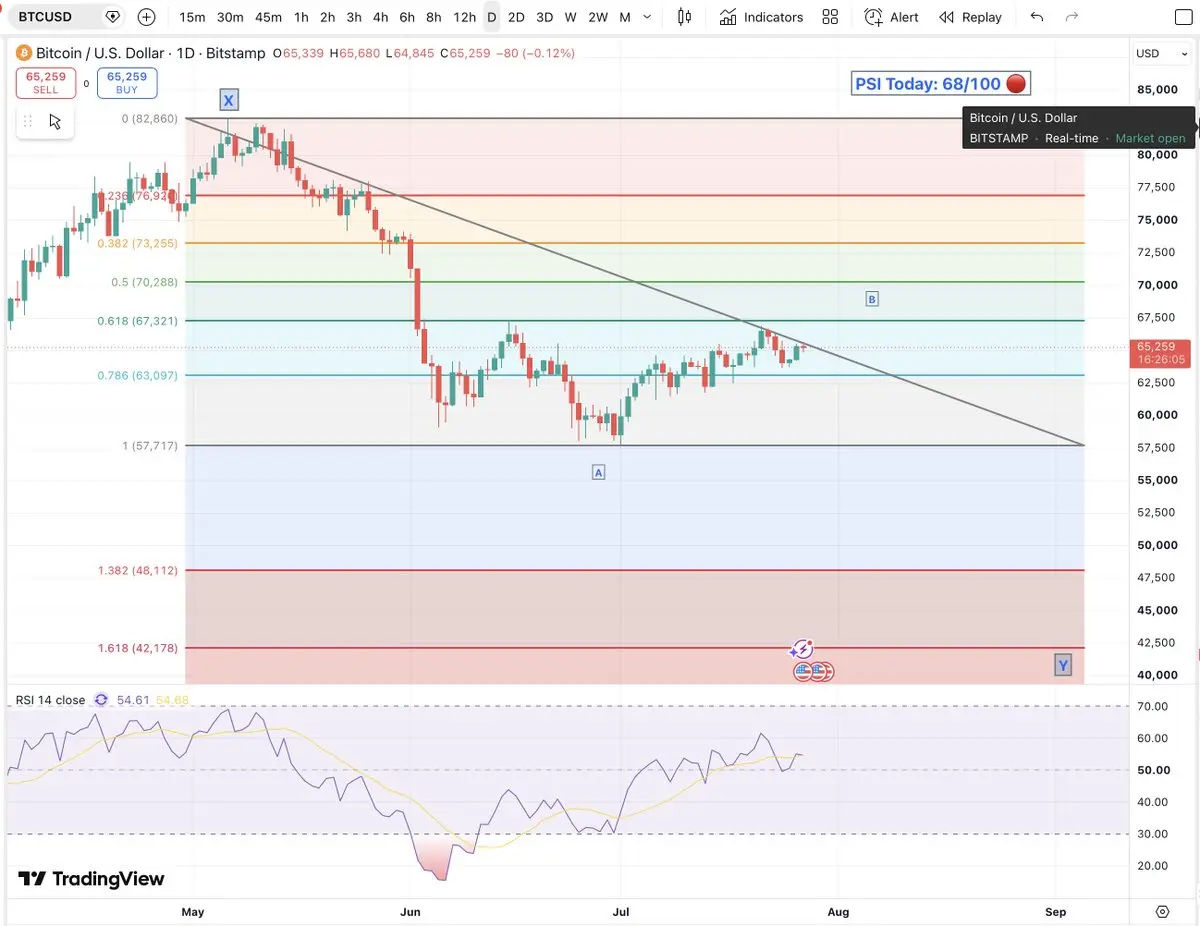Set interval to 8h
Screen dimensions: 1200x926
(433, 17)
